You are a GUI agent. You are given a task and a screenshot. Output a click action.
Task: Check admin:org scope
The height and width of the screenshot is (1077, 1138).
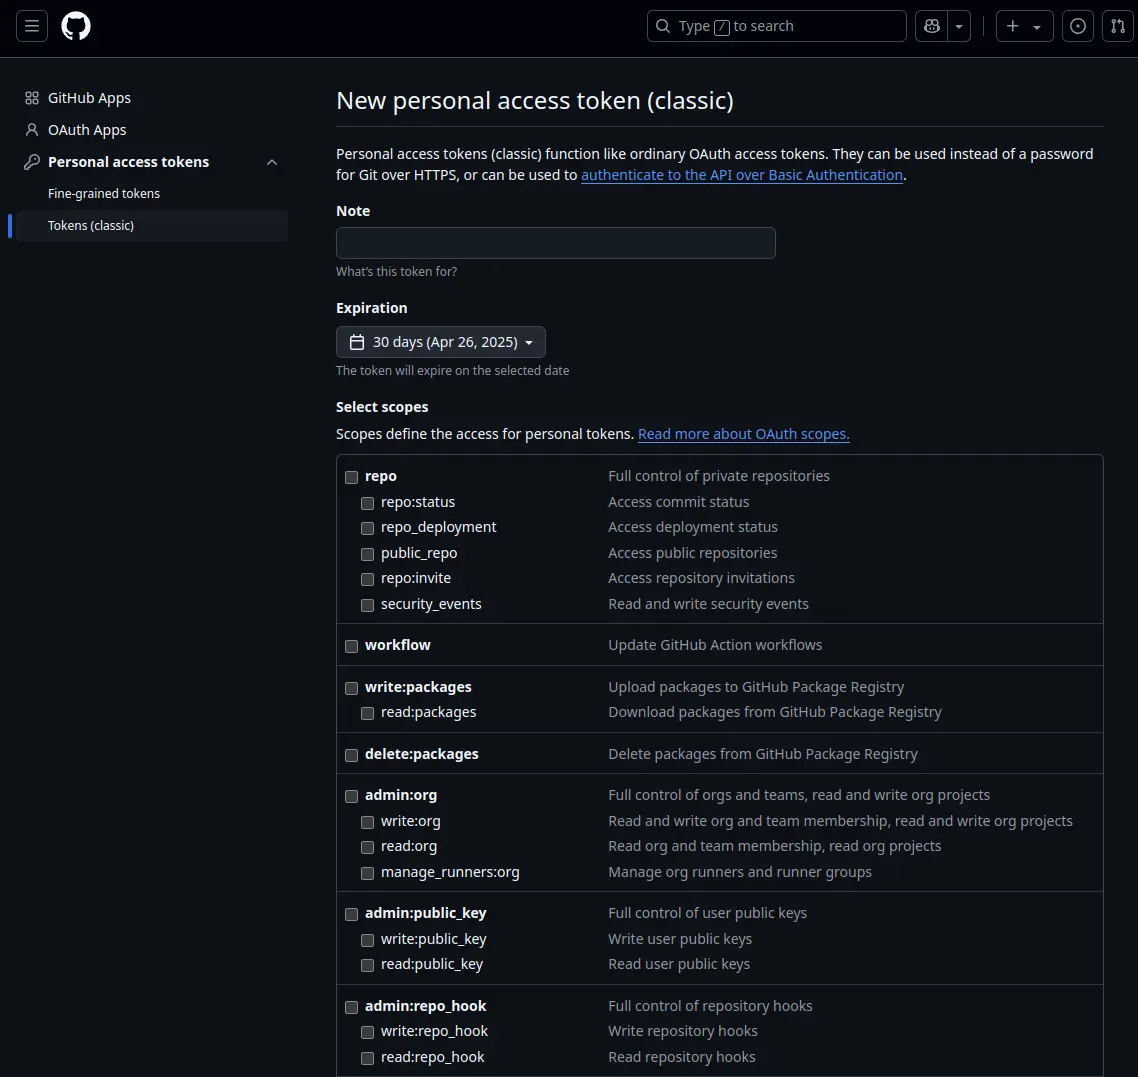click(352, 796)
